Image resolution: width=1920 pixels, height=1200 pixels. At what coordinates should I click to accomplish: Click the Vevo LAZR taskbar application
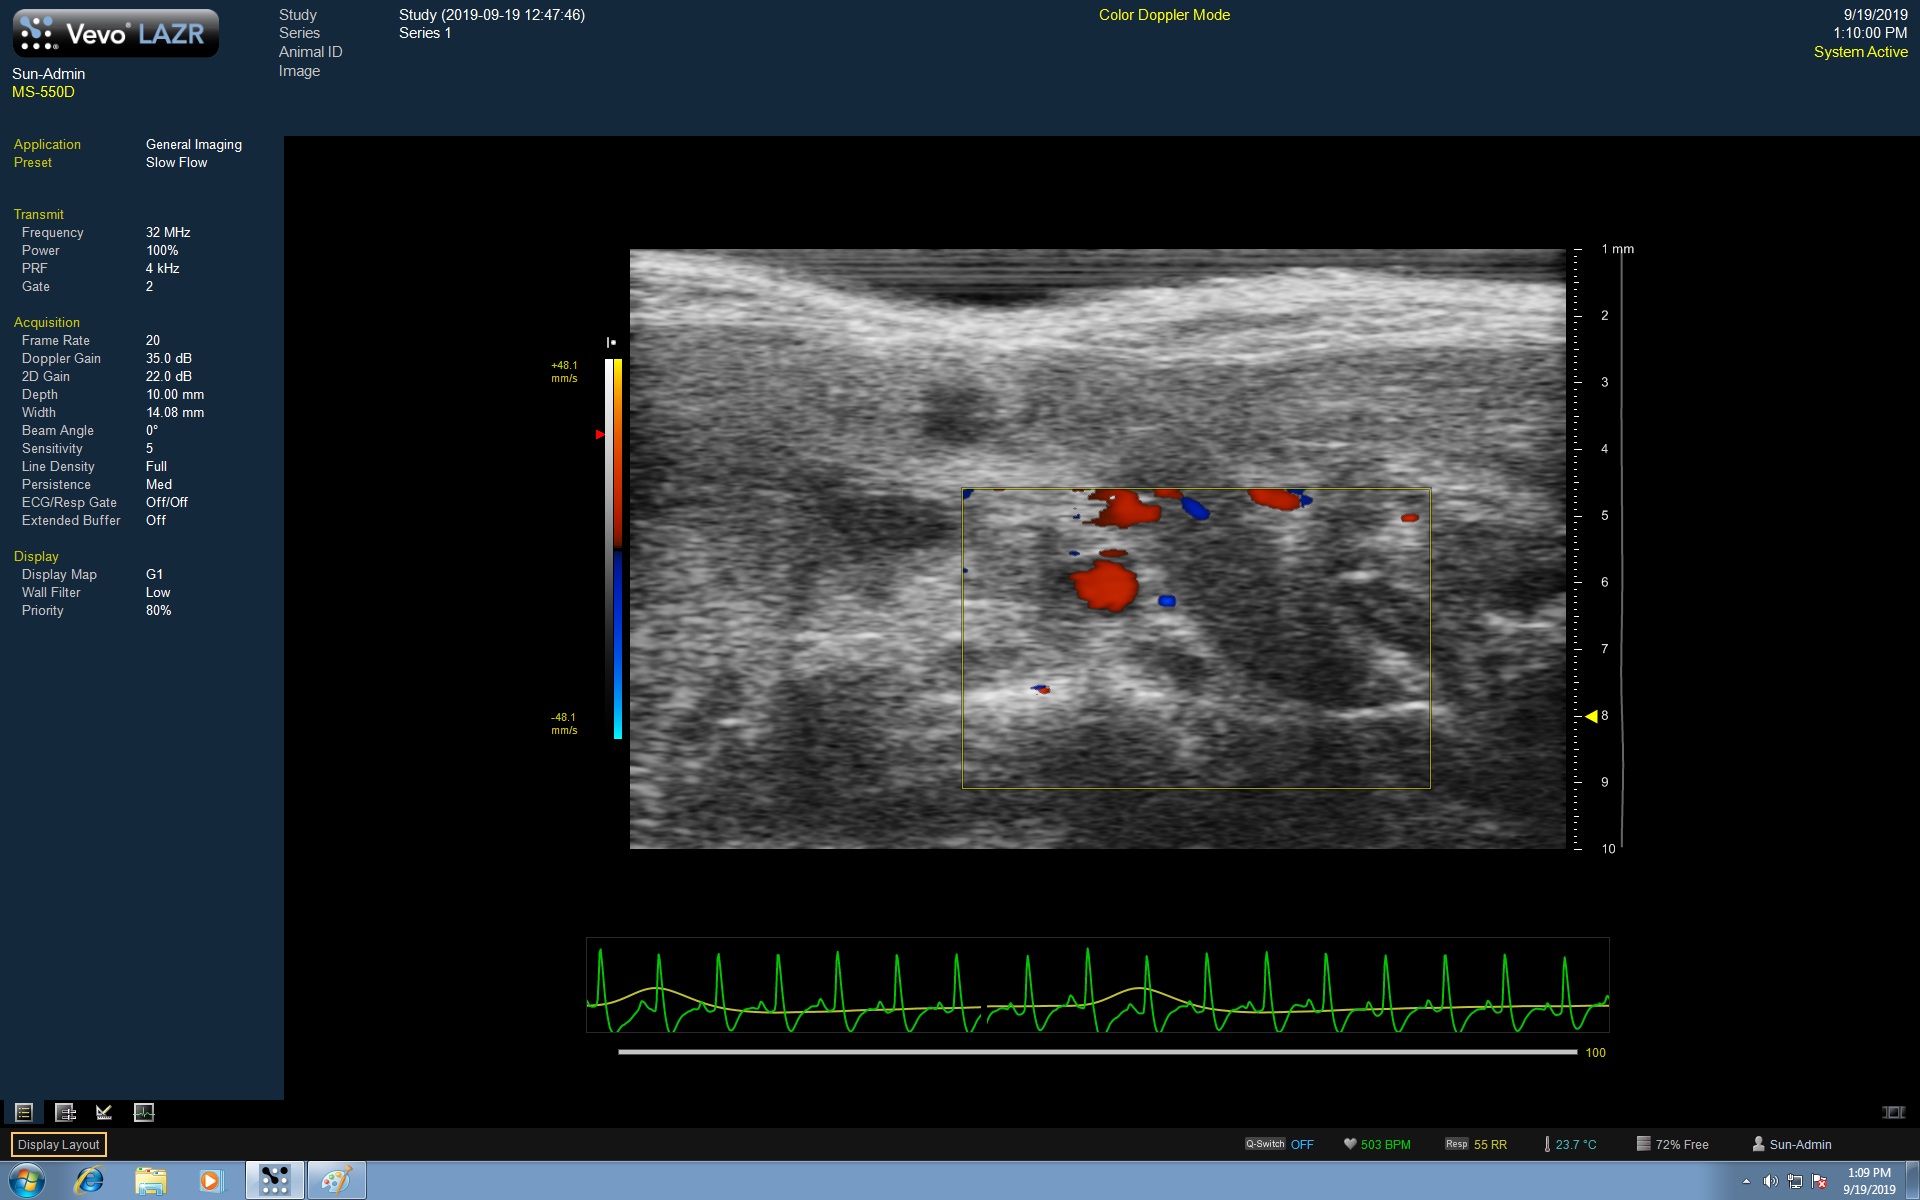click(x=274, y=1180)
